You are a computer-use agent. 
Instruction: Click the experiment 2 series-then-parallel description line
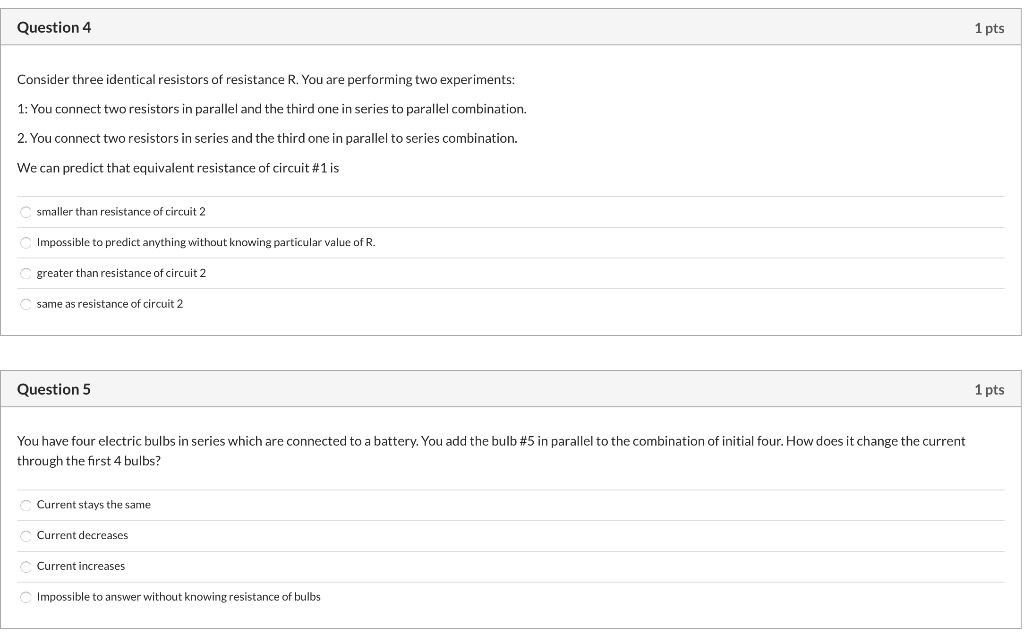pos(267,138)
